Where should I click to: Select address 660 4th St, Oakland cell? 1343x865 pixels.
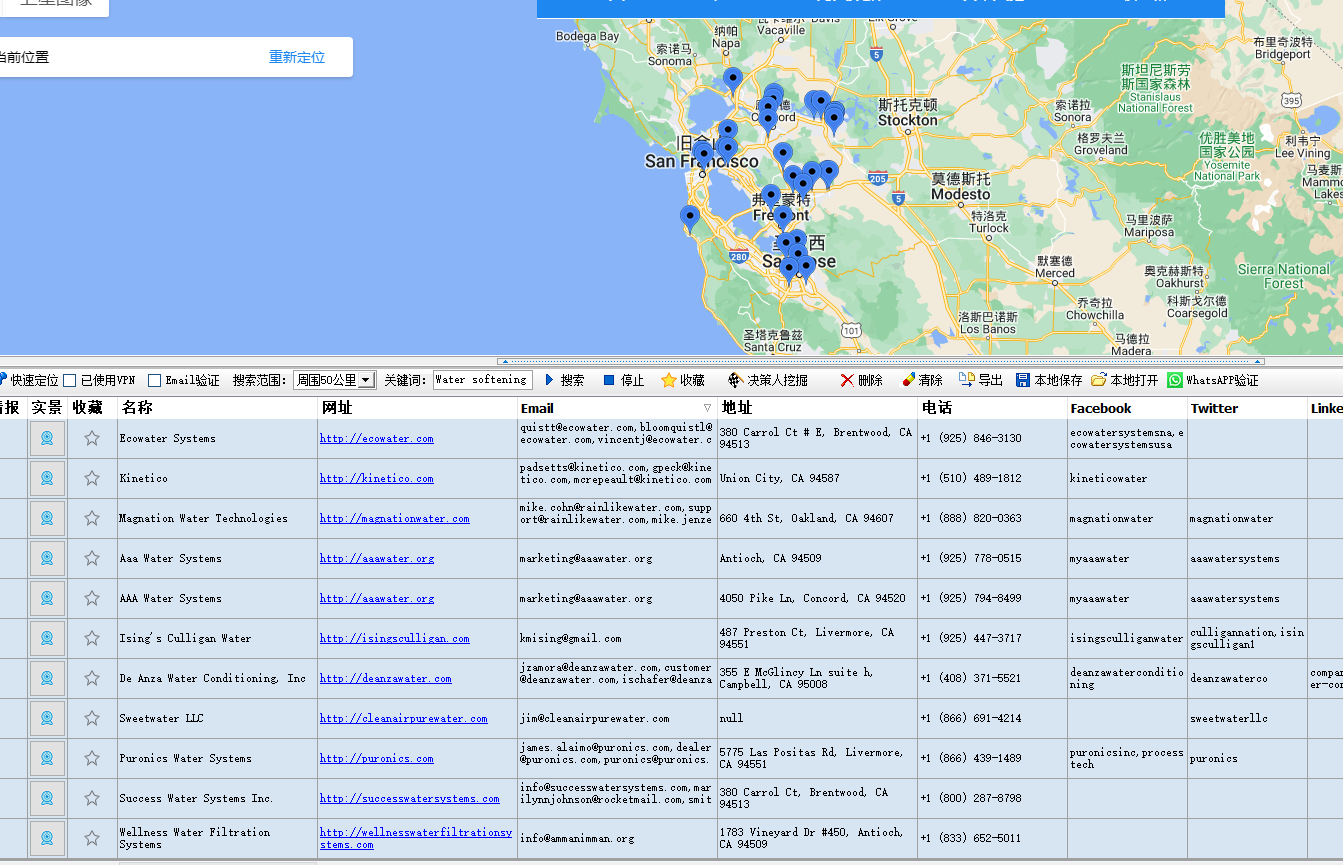point(817,518)
